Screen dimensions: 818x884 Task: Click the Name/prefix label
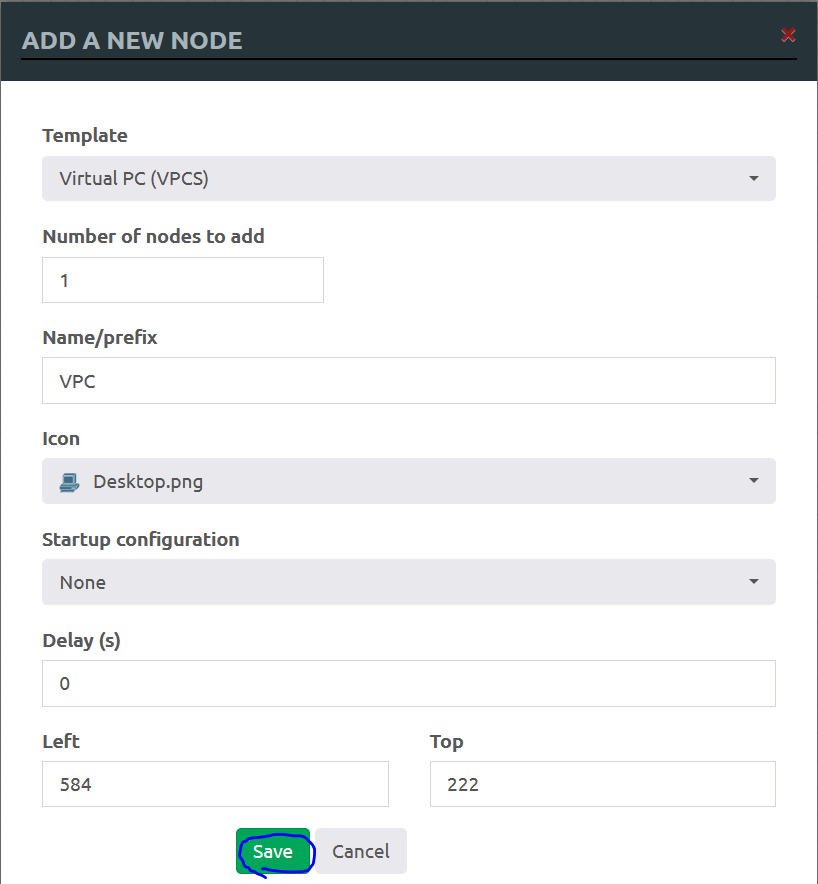[x=100, y=338]
